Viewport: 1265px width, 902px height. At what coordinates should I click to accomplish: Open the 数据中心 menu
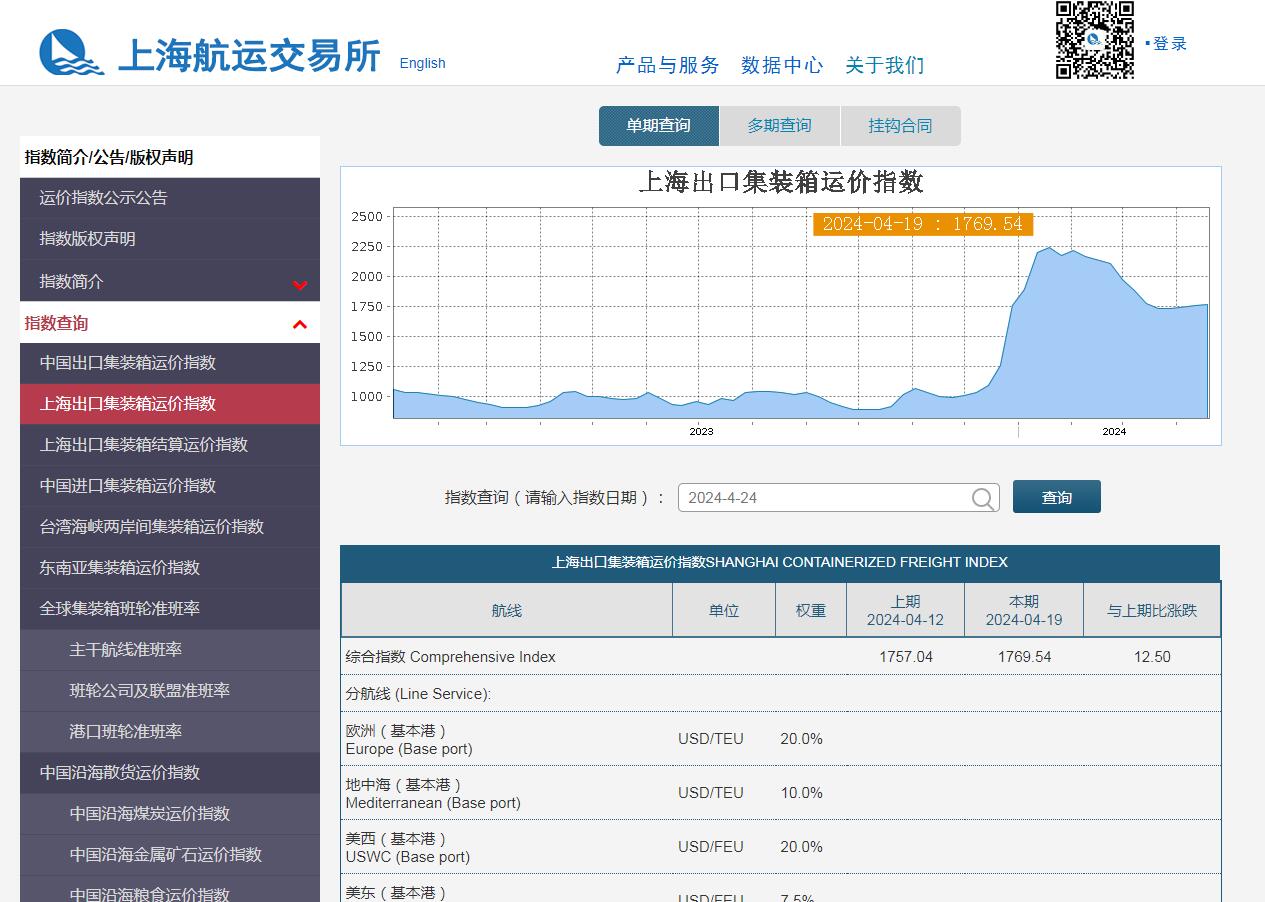782,65
